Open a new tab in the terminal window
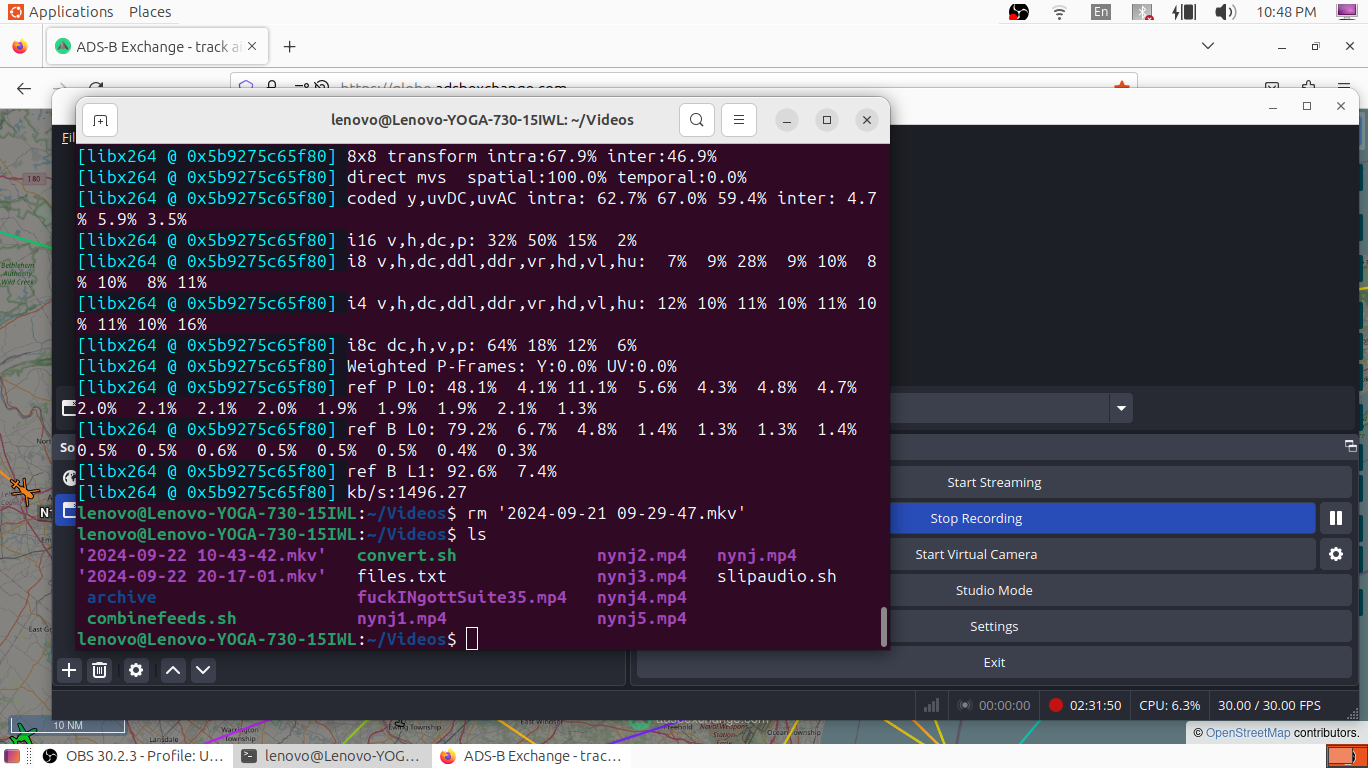Image resolution: width=1368 pixels, height=768 pixels. click(x=100, y=120)
